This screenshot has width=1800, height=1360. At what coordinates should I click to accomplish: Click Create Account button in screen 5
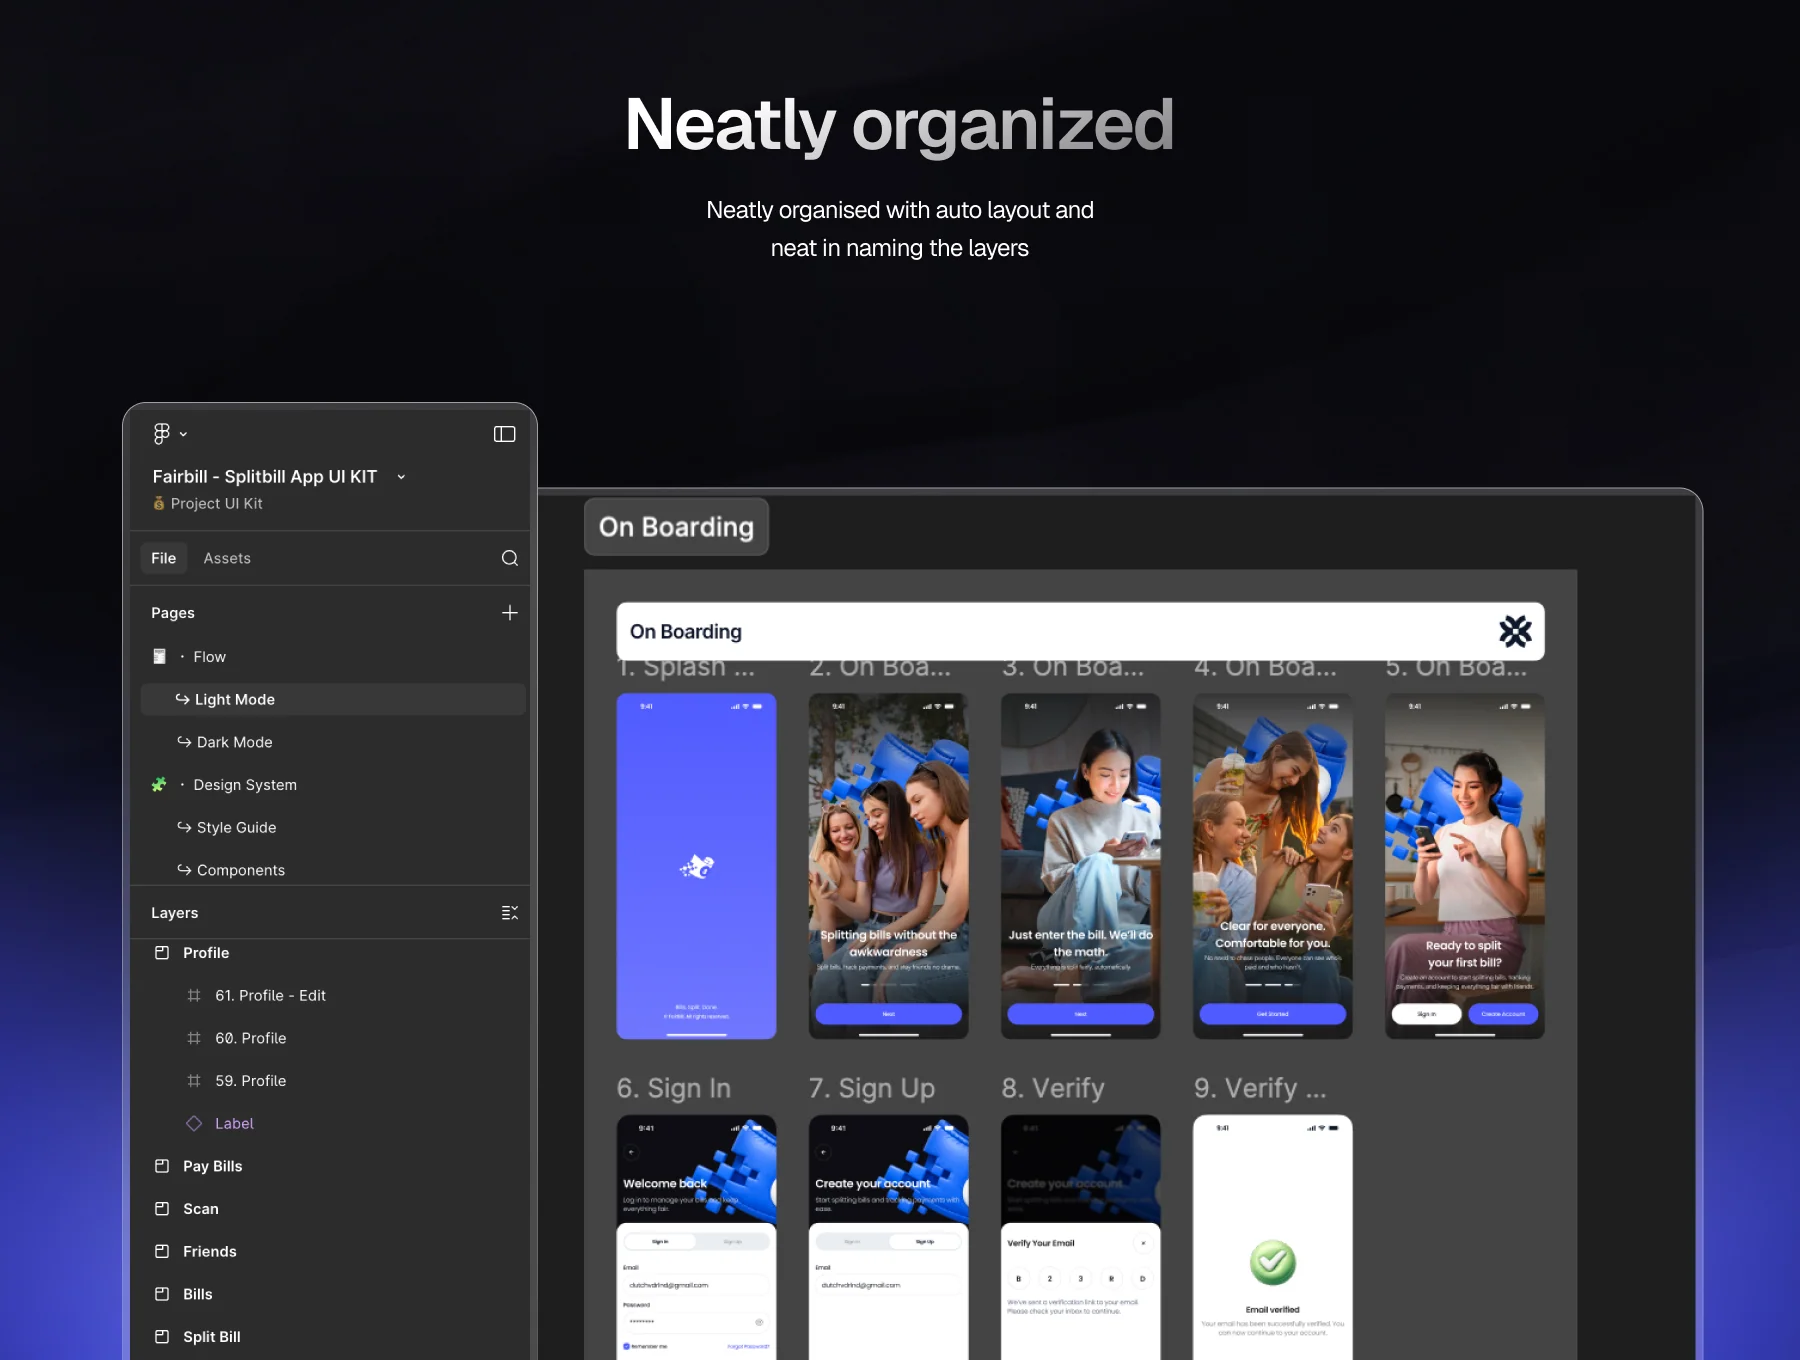point(1503,1014)
